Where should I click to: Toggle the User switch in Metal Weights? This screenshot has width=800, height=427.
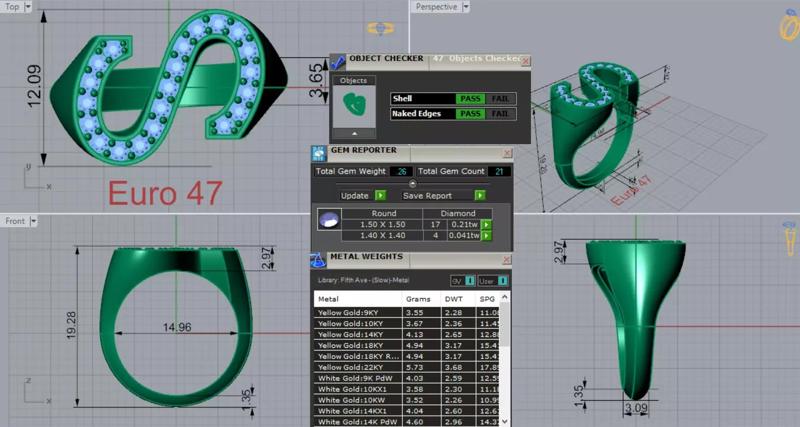pos(503,281)
